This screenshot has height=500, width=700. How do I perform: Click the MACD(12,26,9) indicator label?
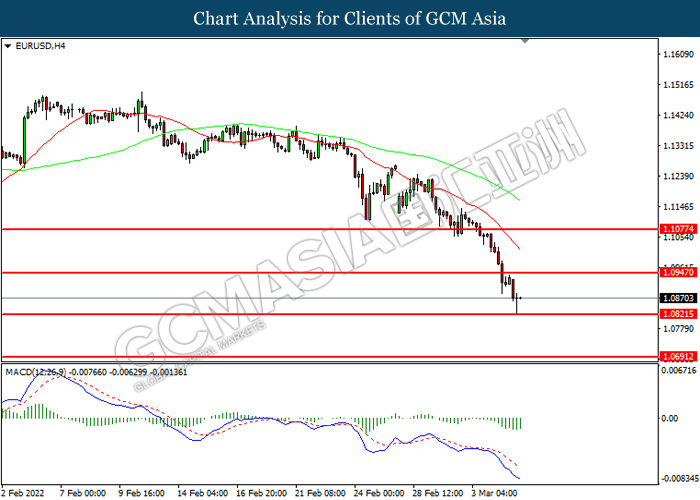click(36, 372)
